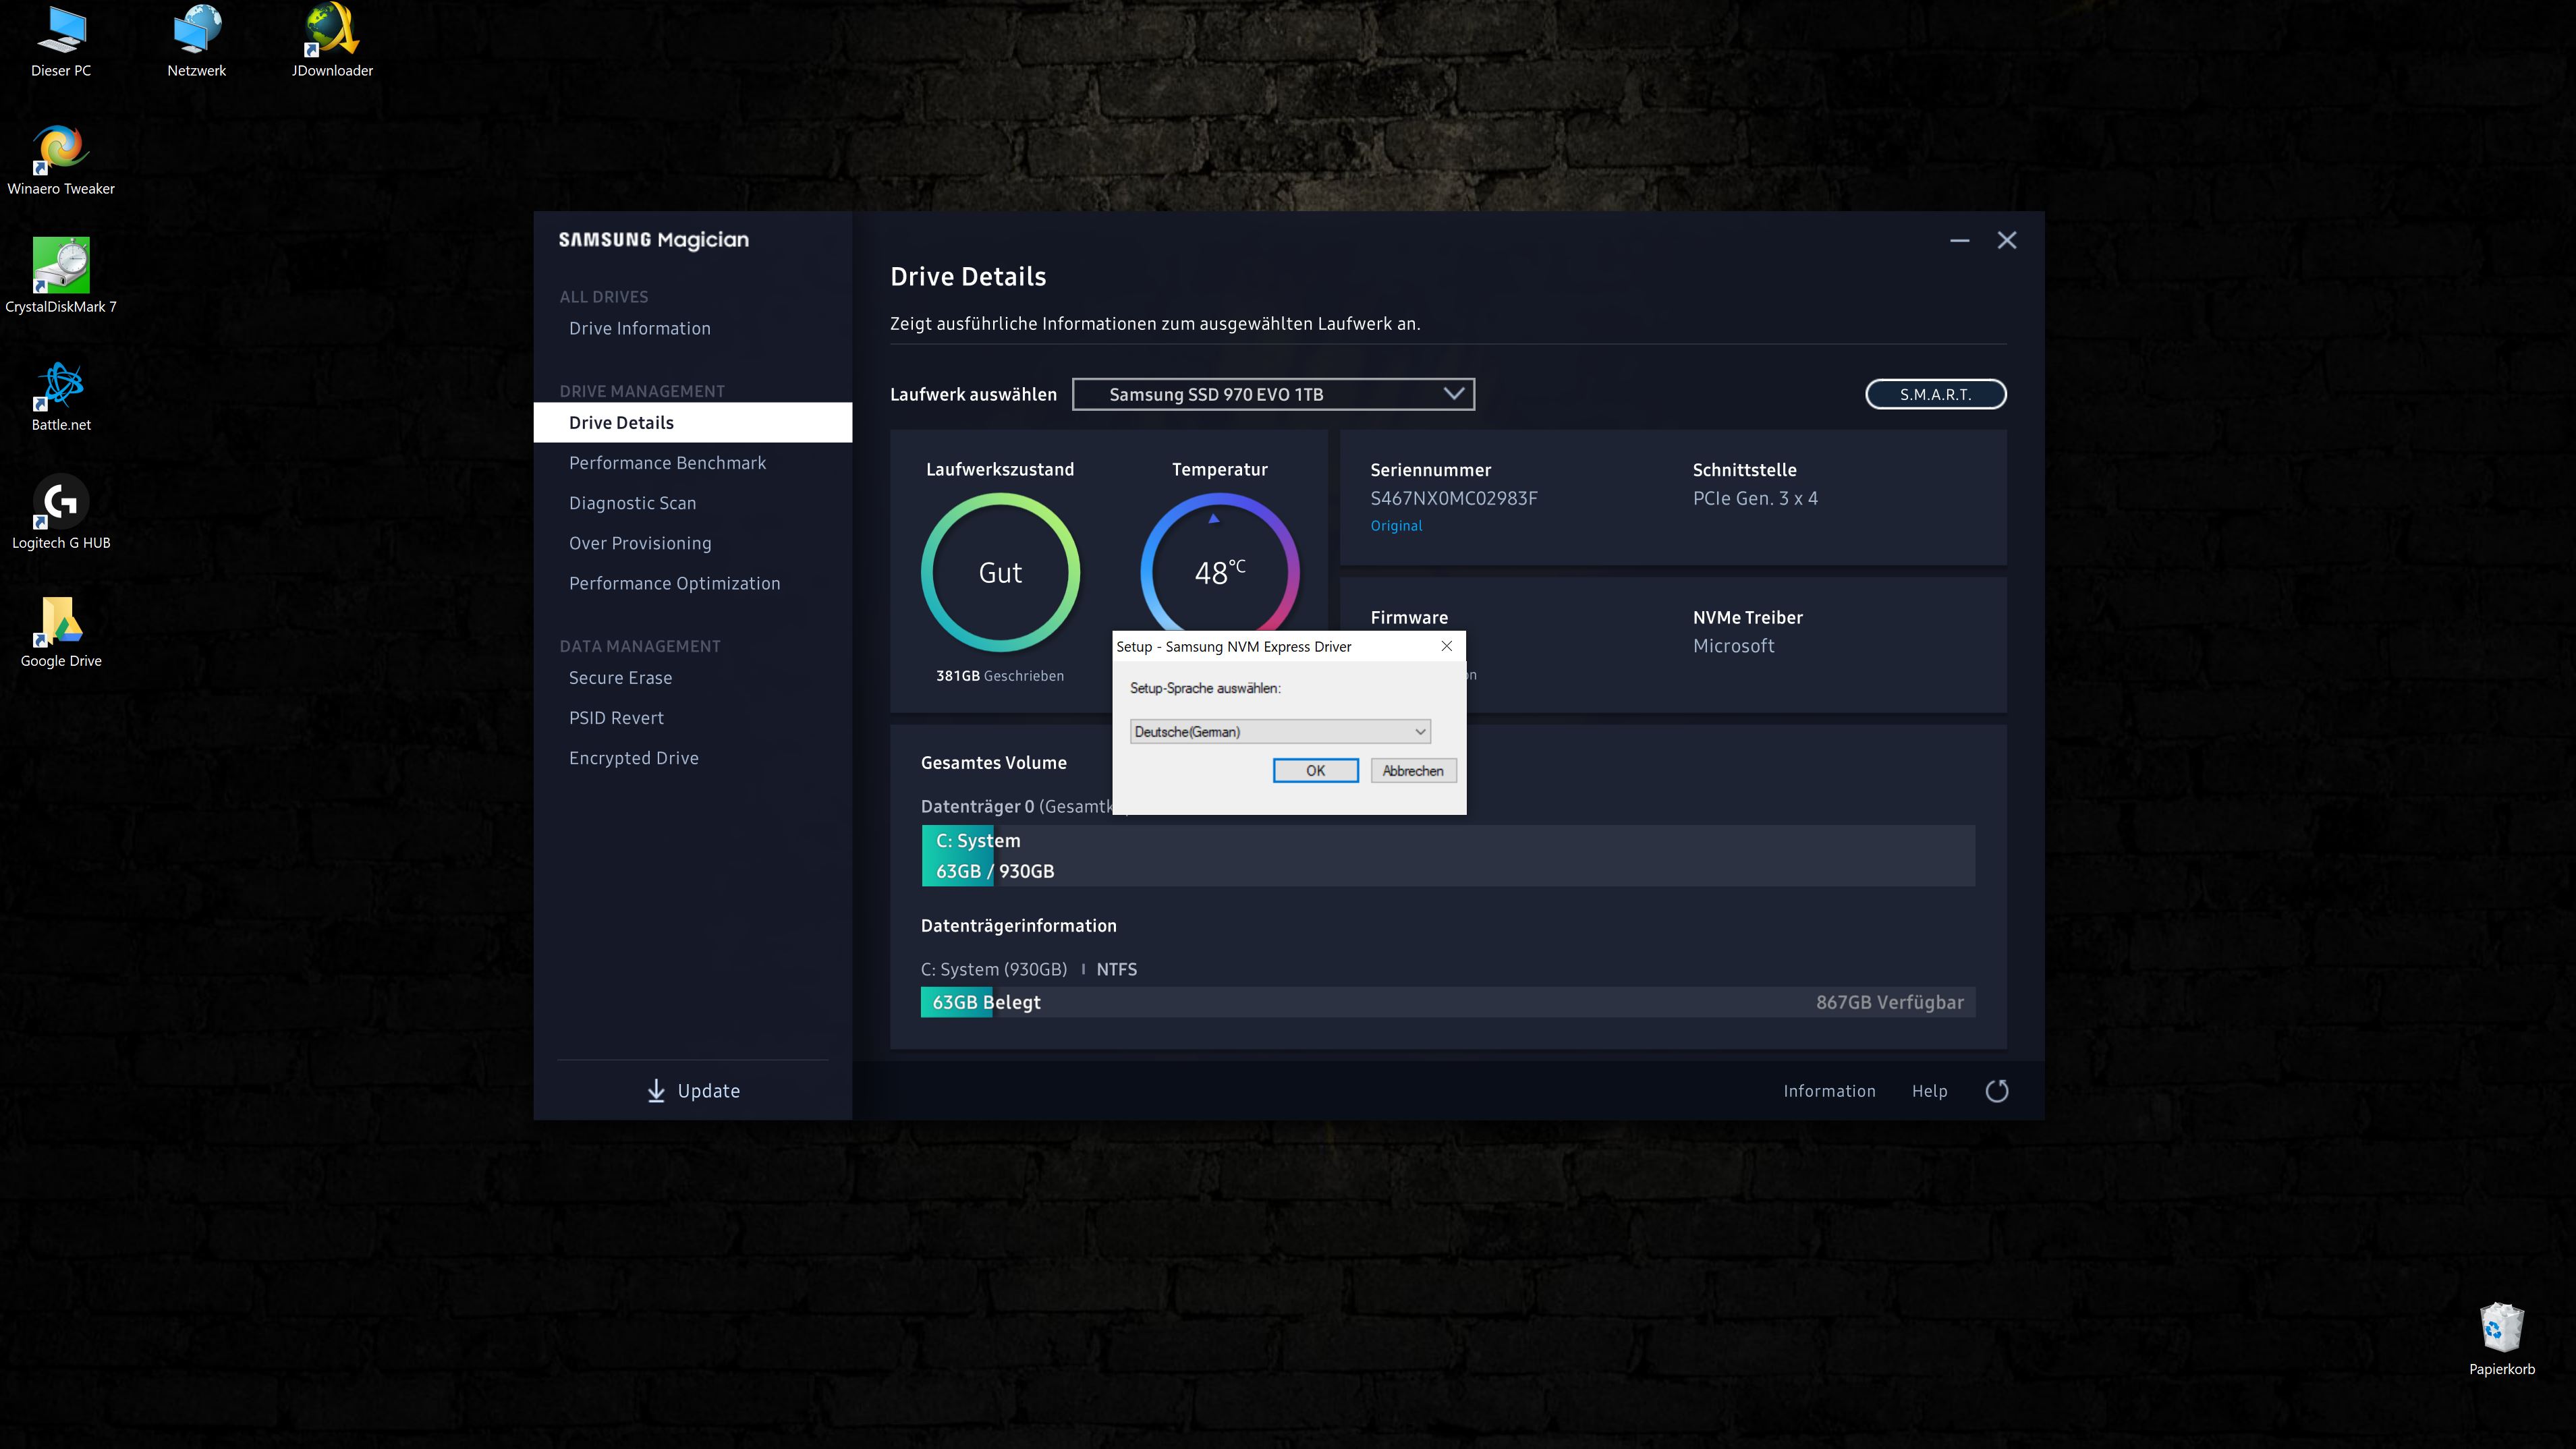Close the NVM Express Driver setup dialog
The height and width of the screenshot is (1449, 2576).
click(1446, 646)
